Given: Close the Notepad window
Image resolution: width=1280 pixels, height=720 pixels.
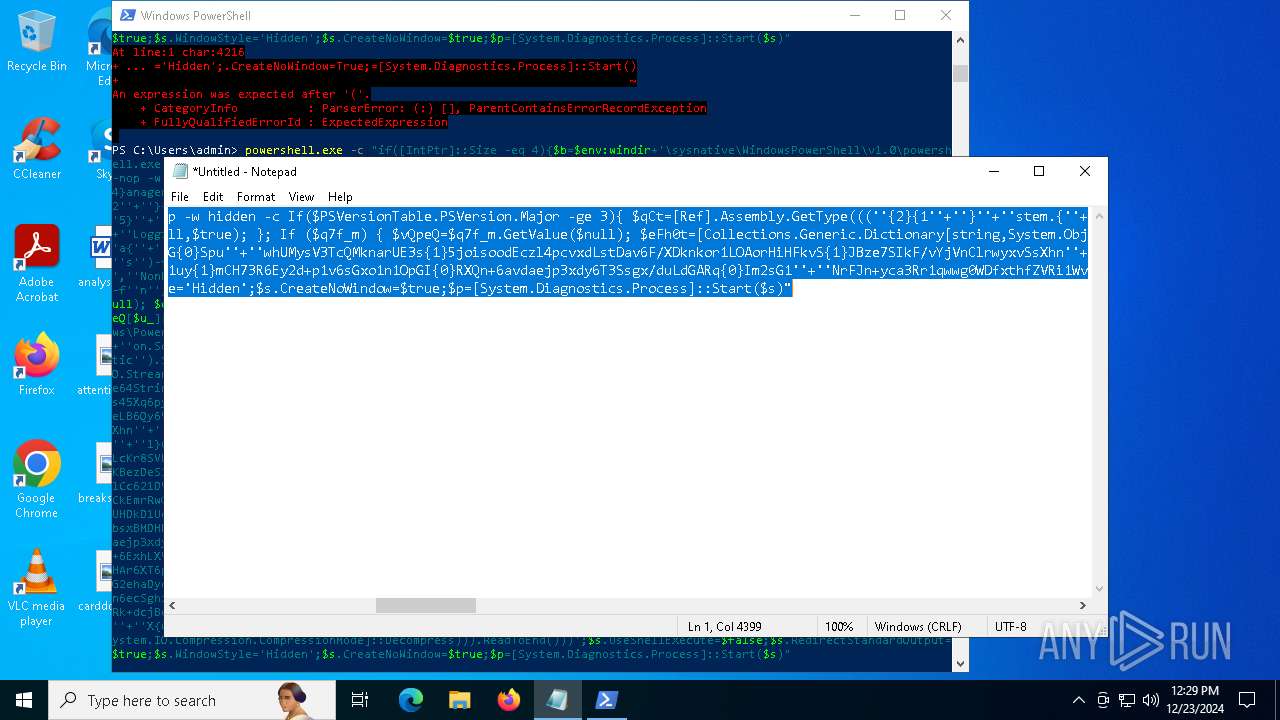Looking at the screenshot, I should 1085,171.
